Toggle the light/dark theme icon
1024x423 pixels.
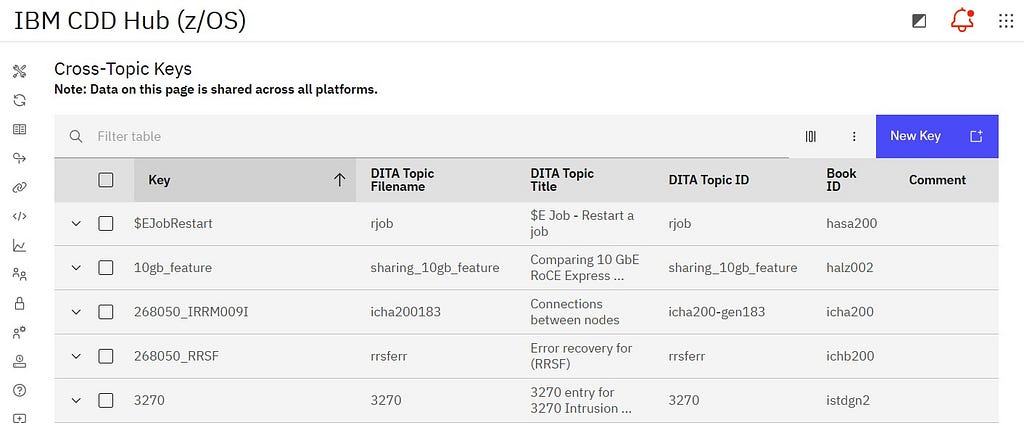click(x=919, y=21)
